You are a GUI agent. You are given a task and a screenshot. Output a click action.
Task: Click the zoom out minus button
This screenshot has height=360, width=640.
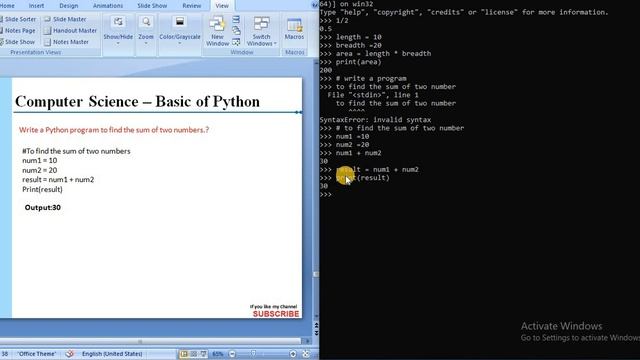click(232, 354)
